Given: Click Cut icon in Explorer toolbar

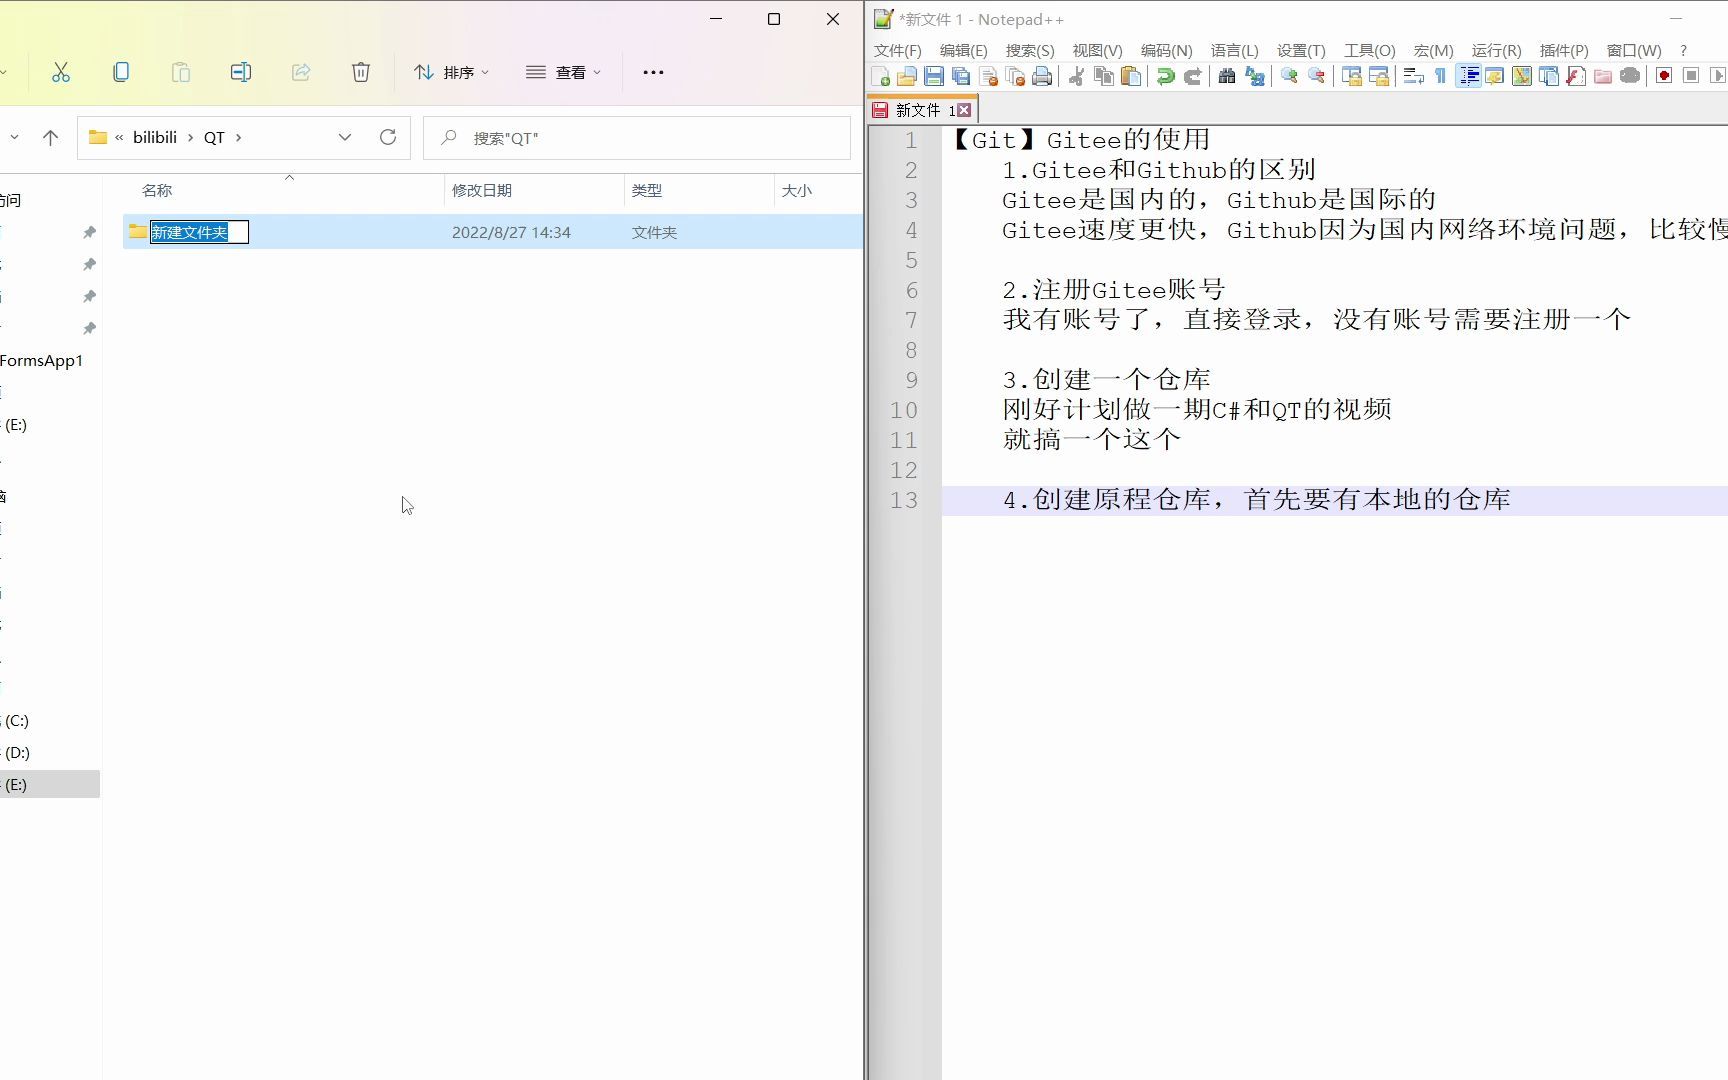Looking at the screenshot, I should (61, 72).
